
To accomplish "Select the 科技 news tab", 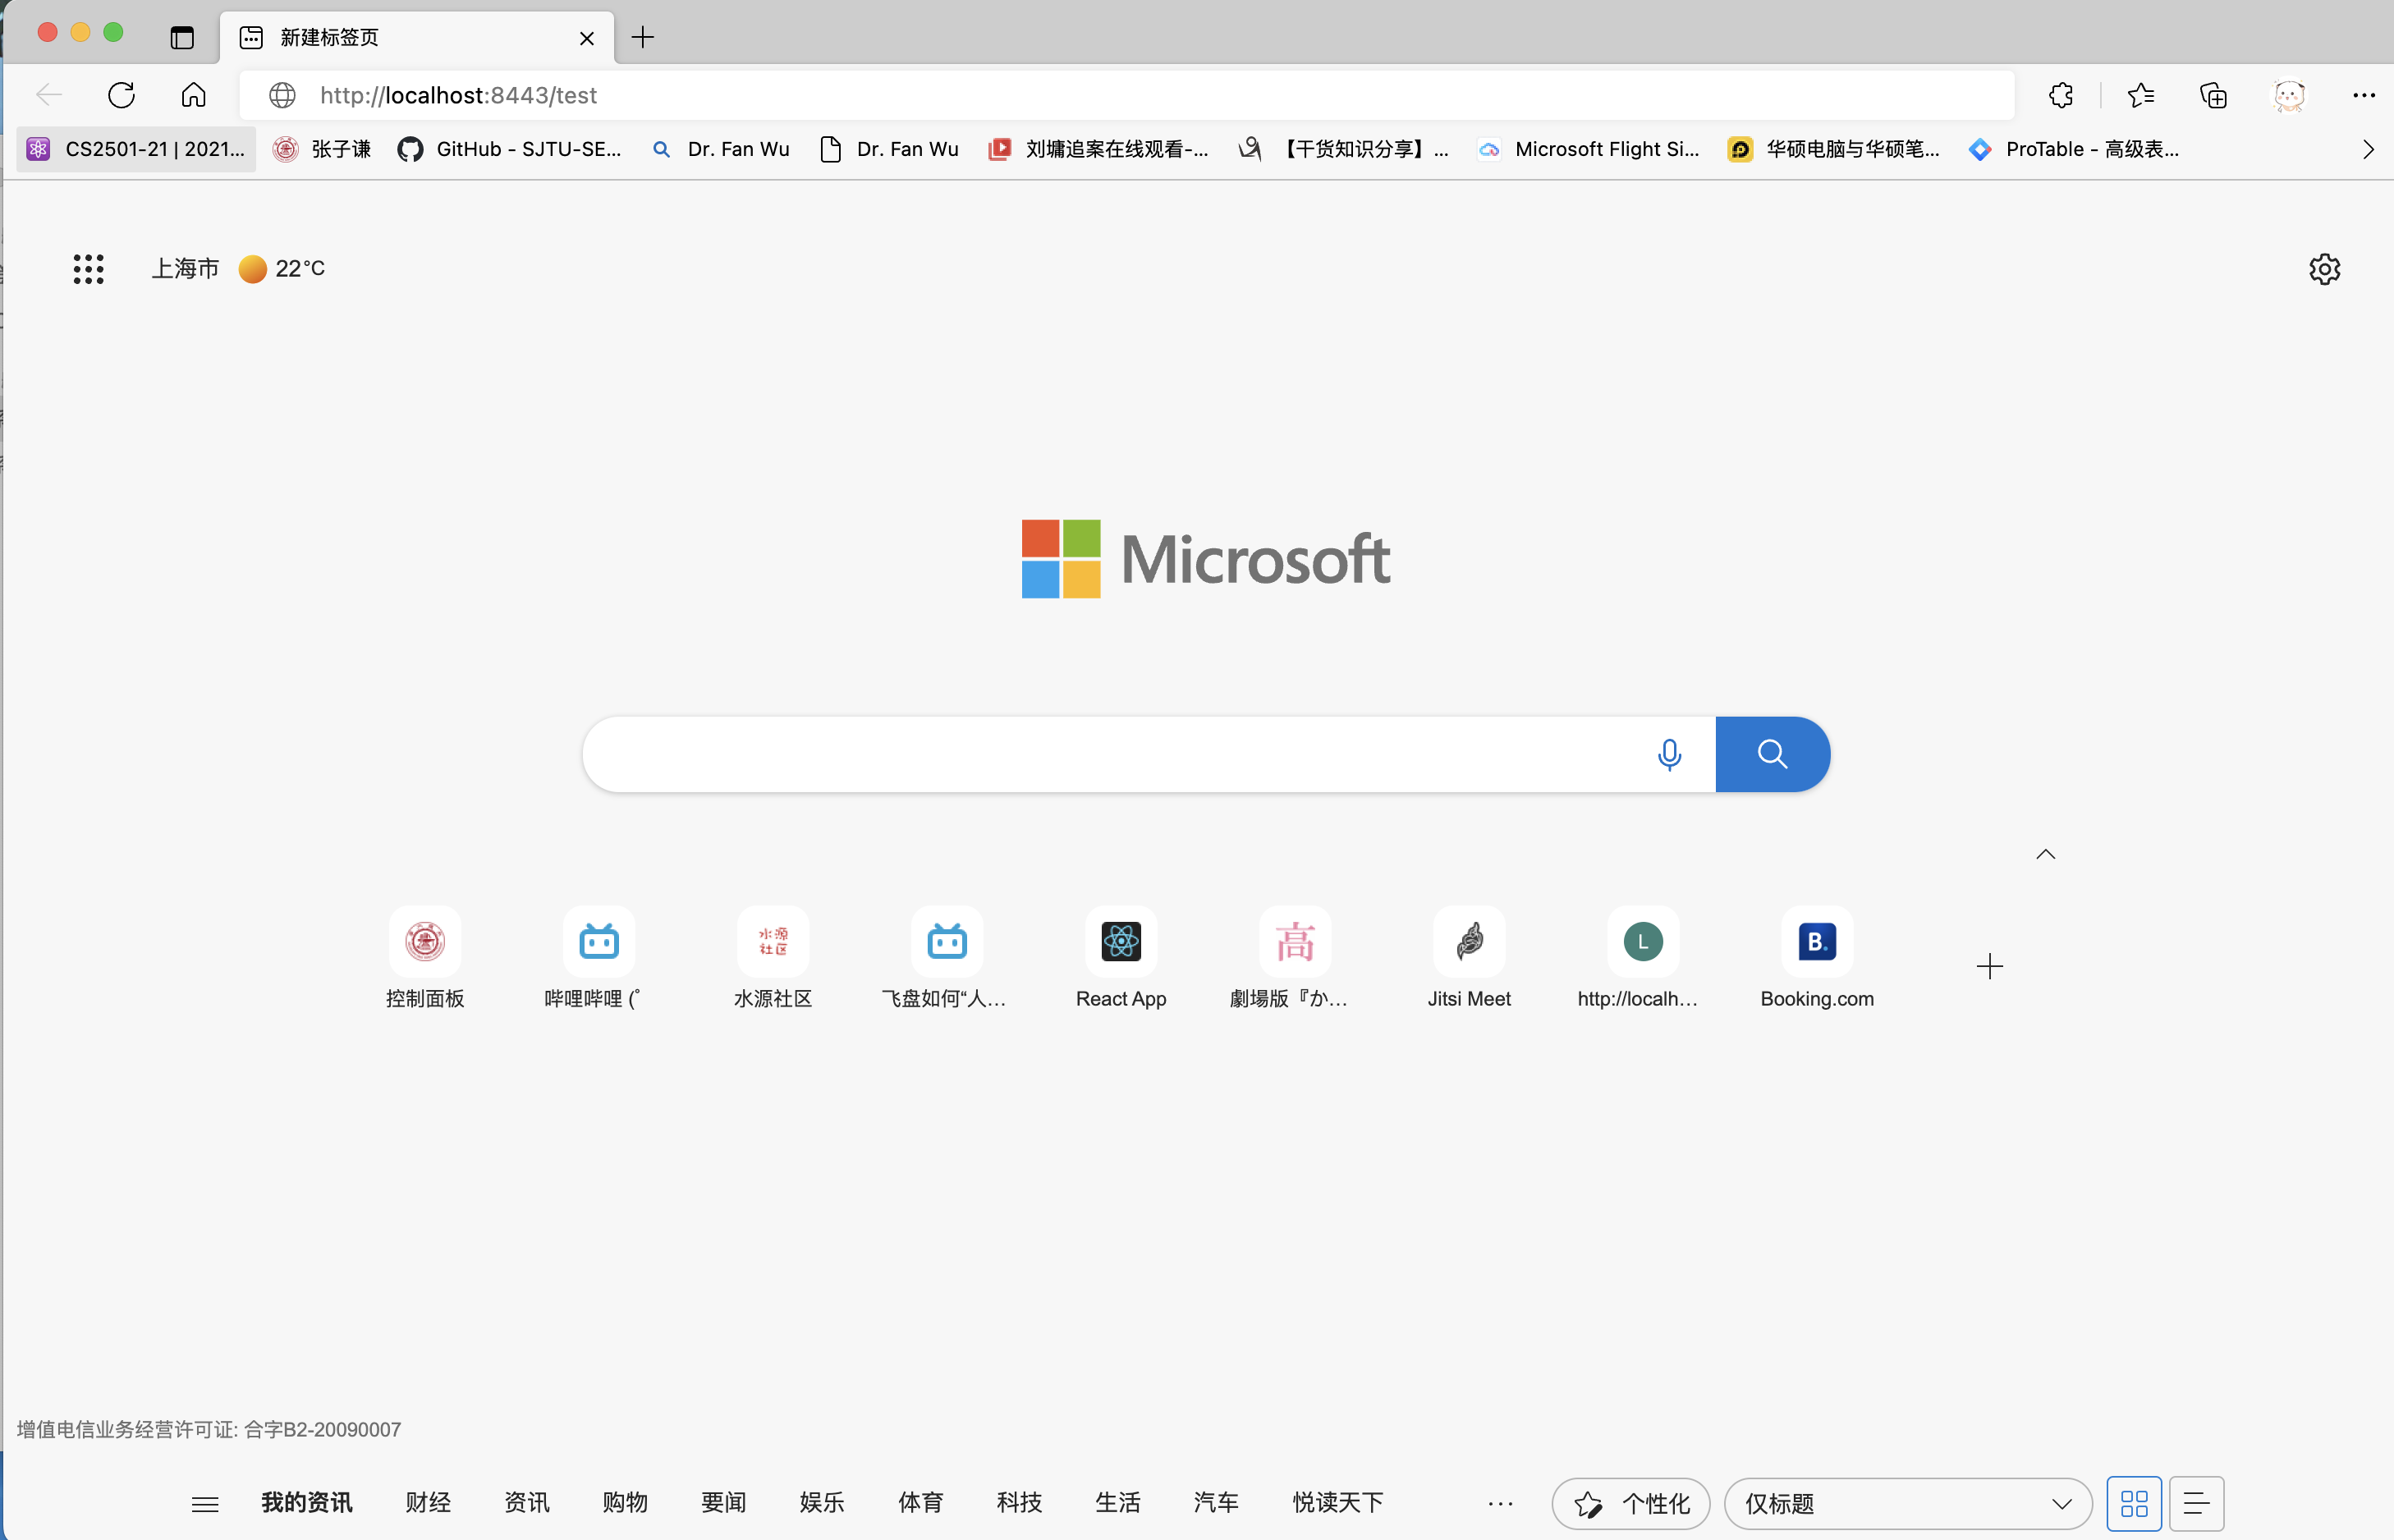I will [1019, 1502].
